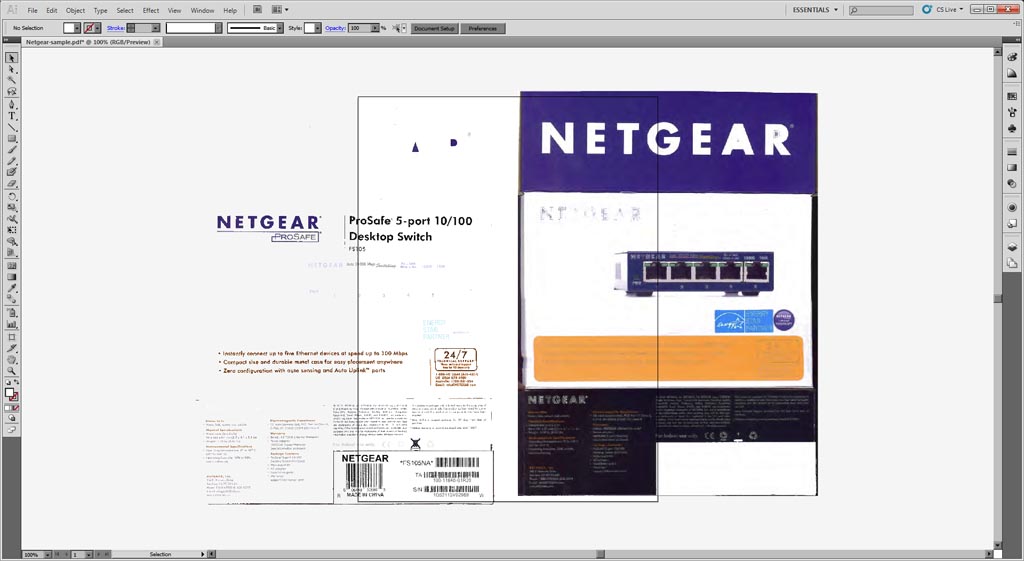Open the Appearance panel icon

coord(1011,206)
